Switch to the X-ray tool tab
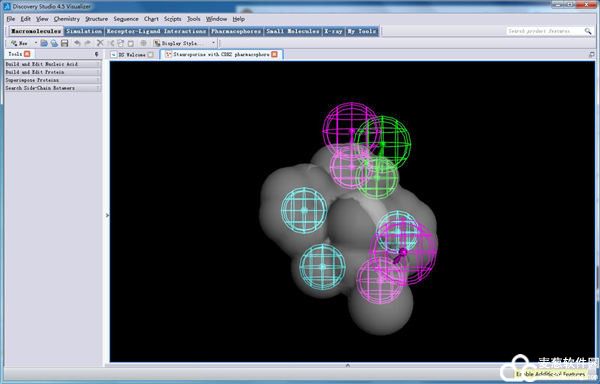Viewport: 600px width, 384px height. point(333,31)
